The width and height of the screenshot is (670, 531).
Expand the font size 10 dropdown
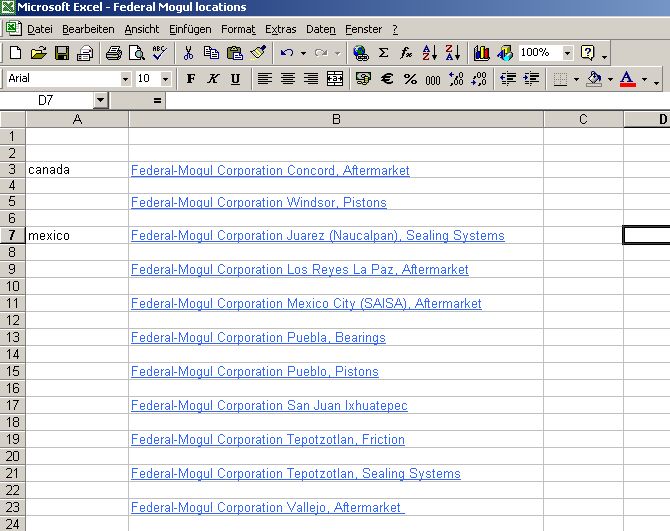click(165, 79)
